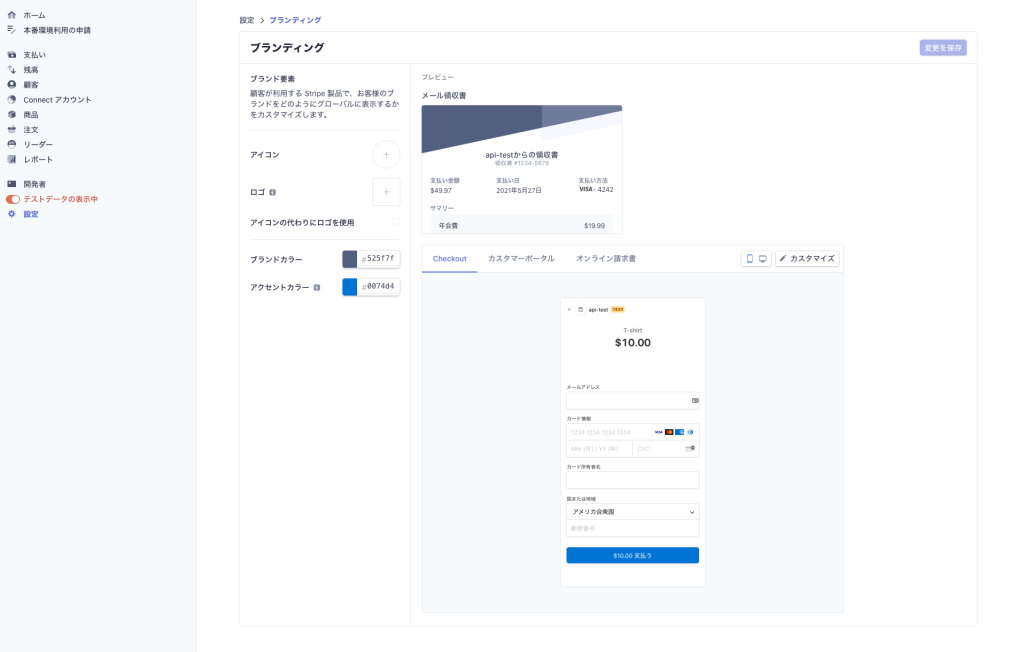1024x652 pixels.
Task: Click the info icon beside ロゴ
Action: pyautogui.click(x=273, y=192)
